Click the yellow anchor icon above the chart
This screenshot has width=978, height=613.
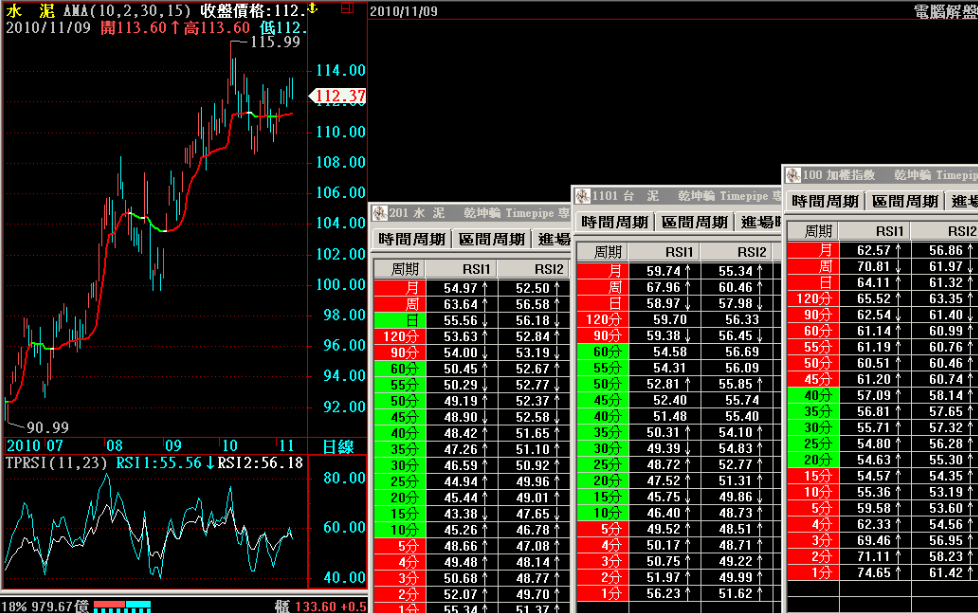(x=312, y=8)
